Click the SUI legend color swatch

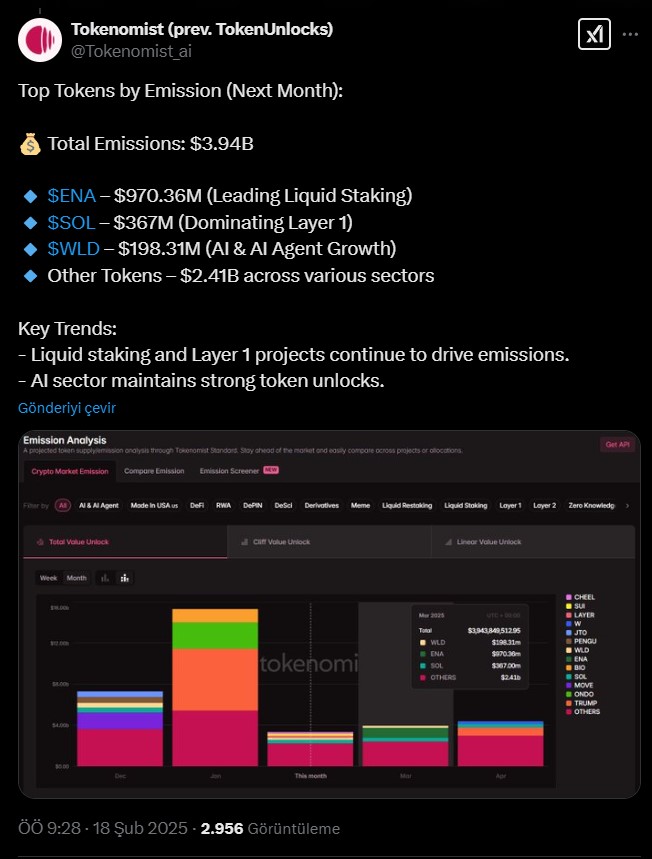[569, 606]
